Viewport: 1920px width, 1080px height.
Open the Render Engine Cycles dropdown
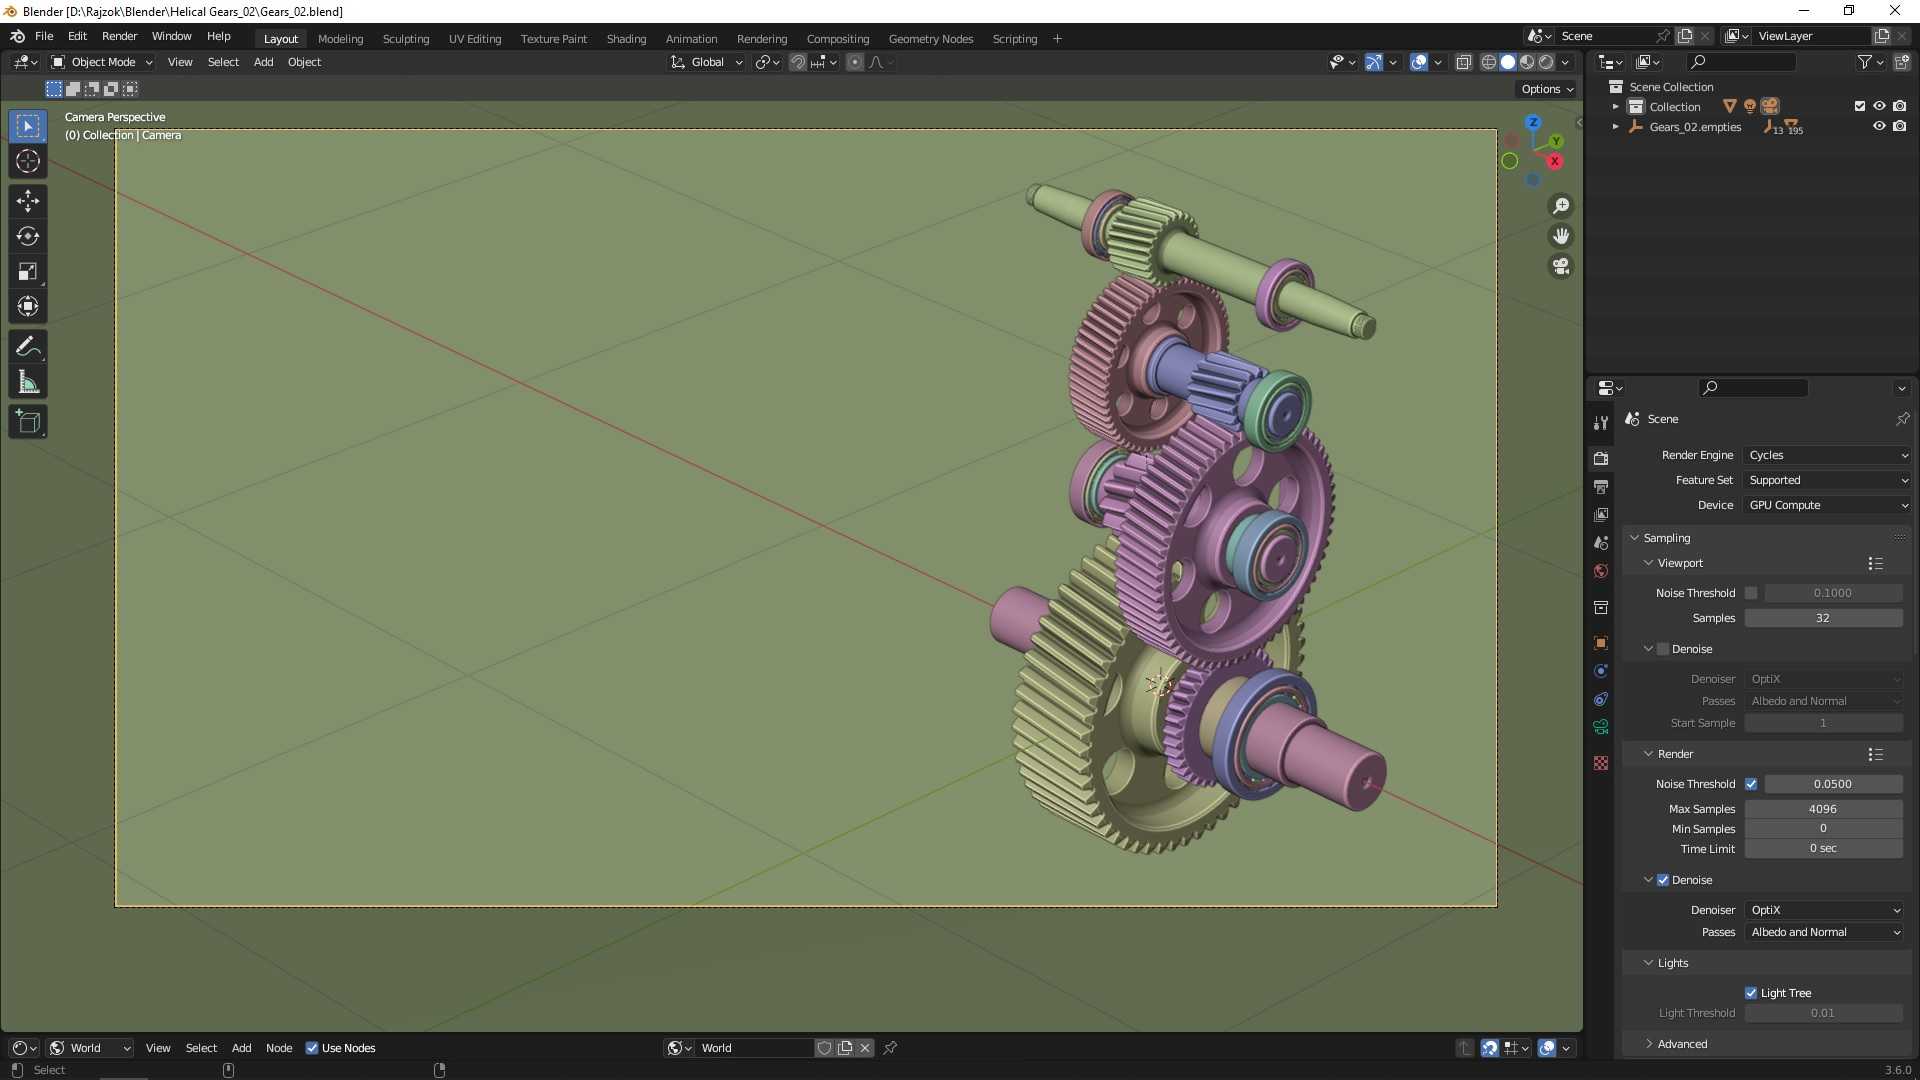pyautogui.click(x=1828, y=455)
